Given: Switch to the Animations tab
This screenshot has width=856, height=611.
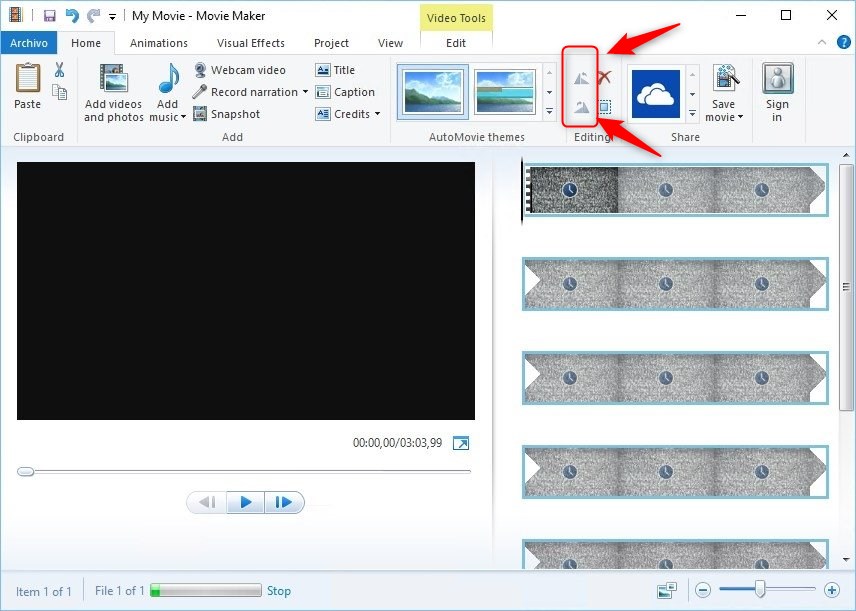Looking at the screenshot, I should (158, 43).
